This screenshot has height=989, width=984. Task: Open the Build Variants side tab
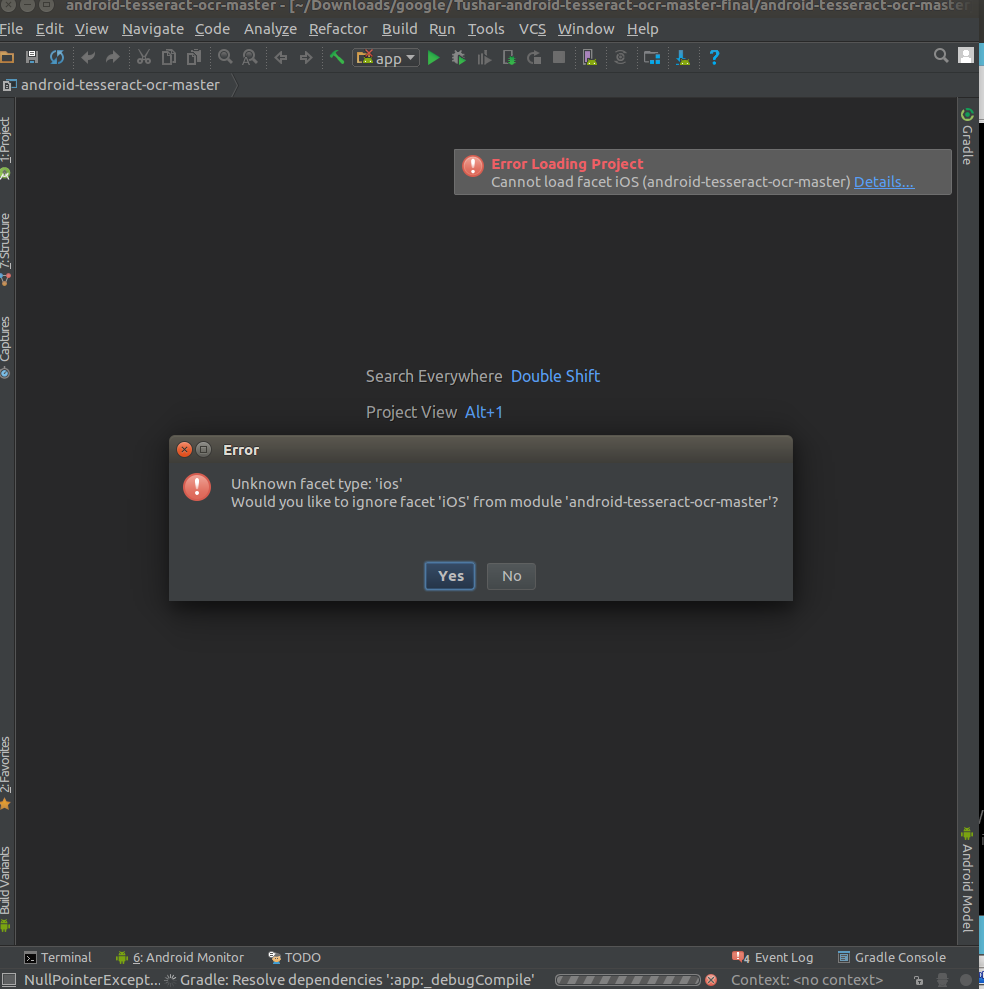tap(6, 887)
